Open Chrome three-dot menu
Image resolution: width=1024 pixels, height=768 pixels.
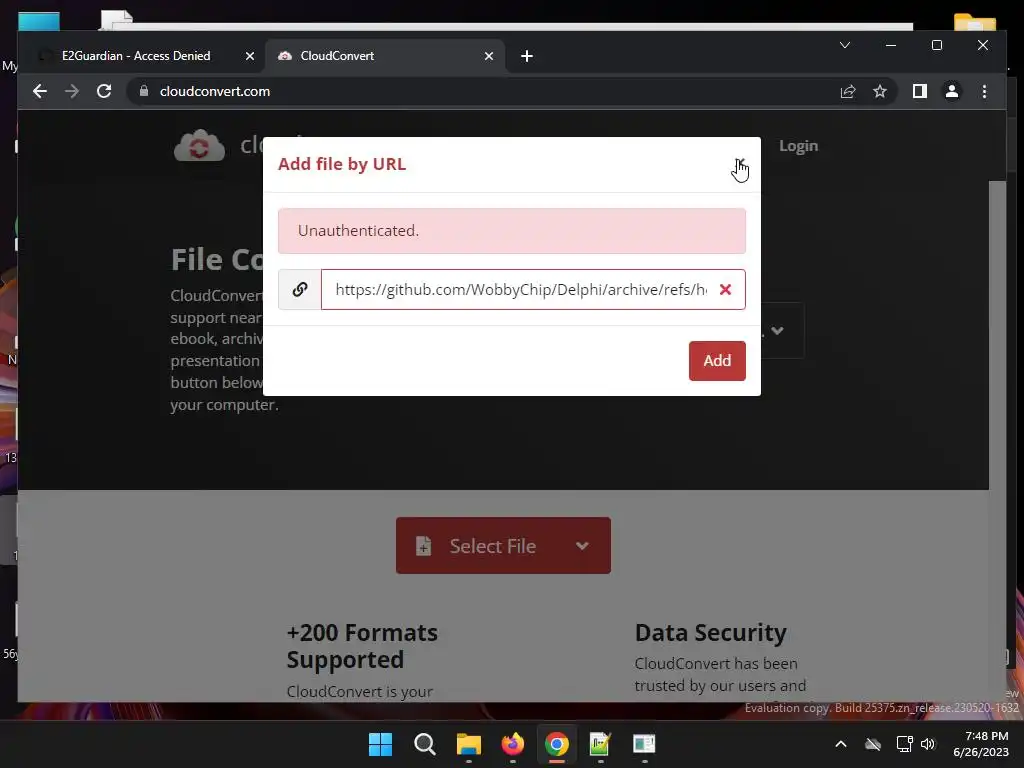984,91
